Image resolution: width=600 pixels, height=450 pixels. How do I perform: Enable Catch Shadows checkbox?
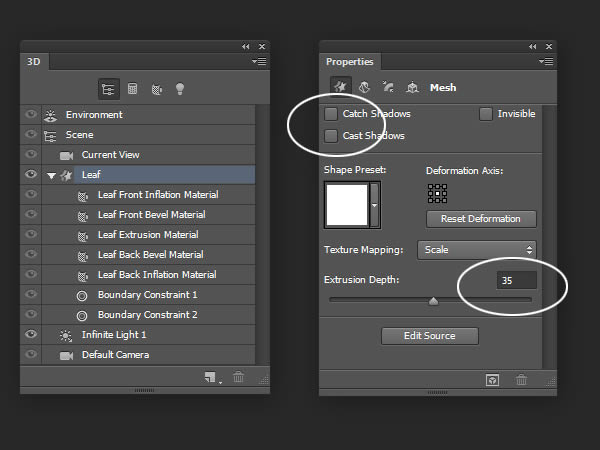(331, 114)
